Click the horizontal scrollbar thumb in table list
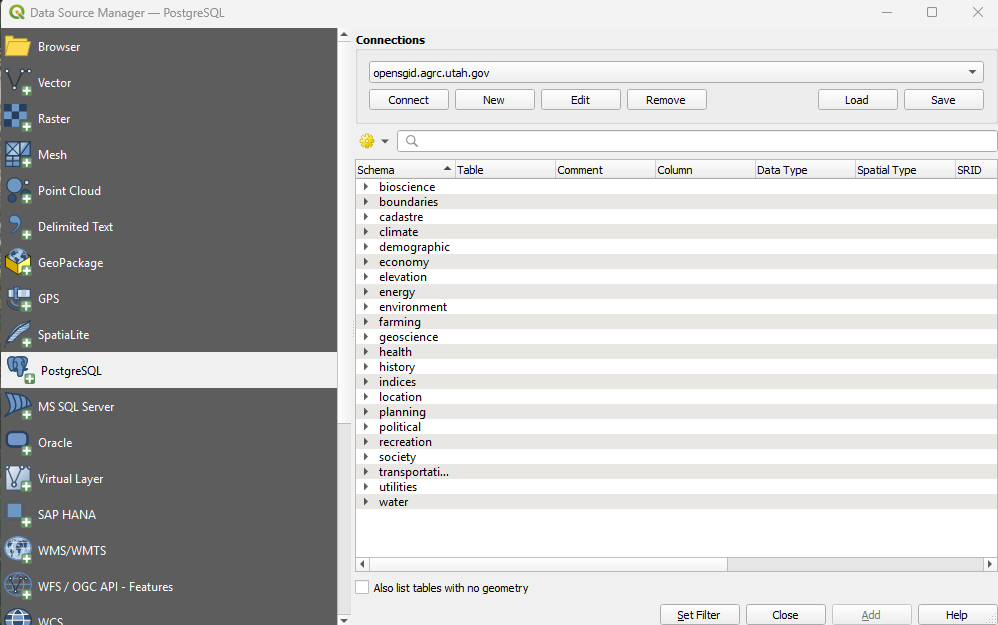Screen dimensions: 998x625 [x=548, y=564]
